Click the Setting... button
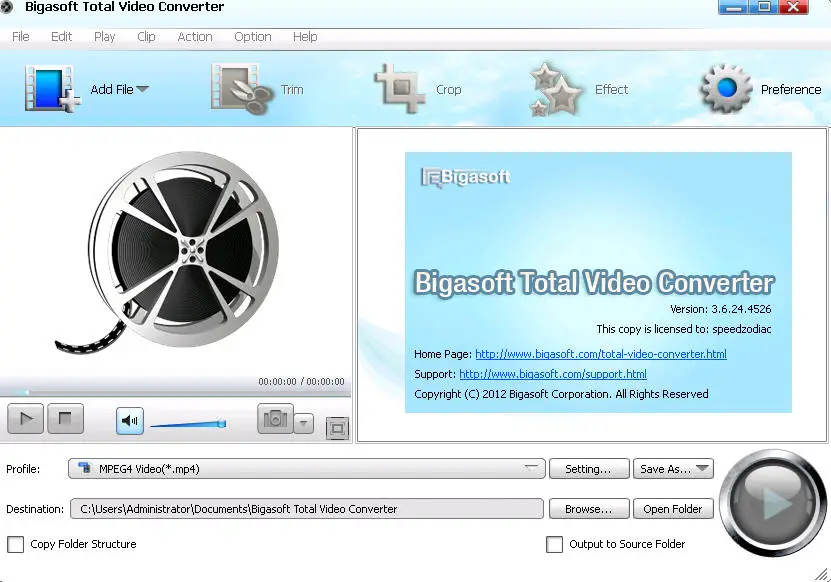Screen dimensions: 831x582 coord(589,469)
